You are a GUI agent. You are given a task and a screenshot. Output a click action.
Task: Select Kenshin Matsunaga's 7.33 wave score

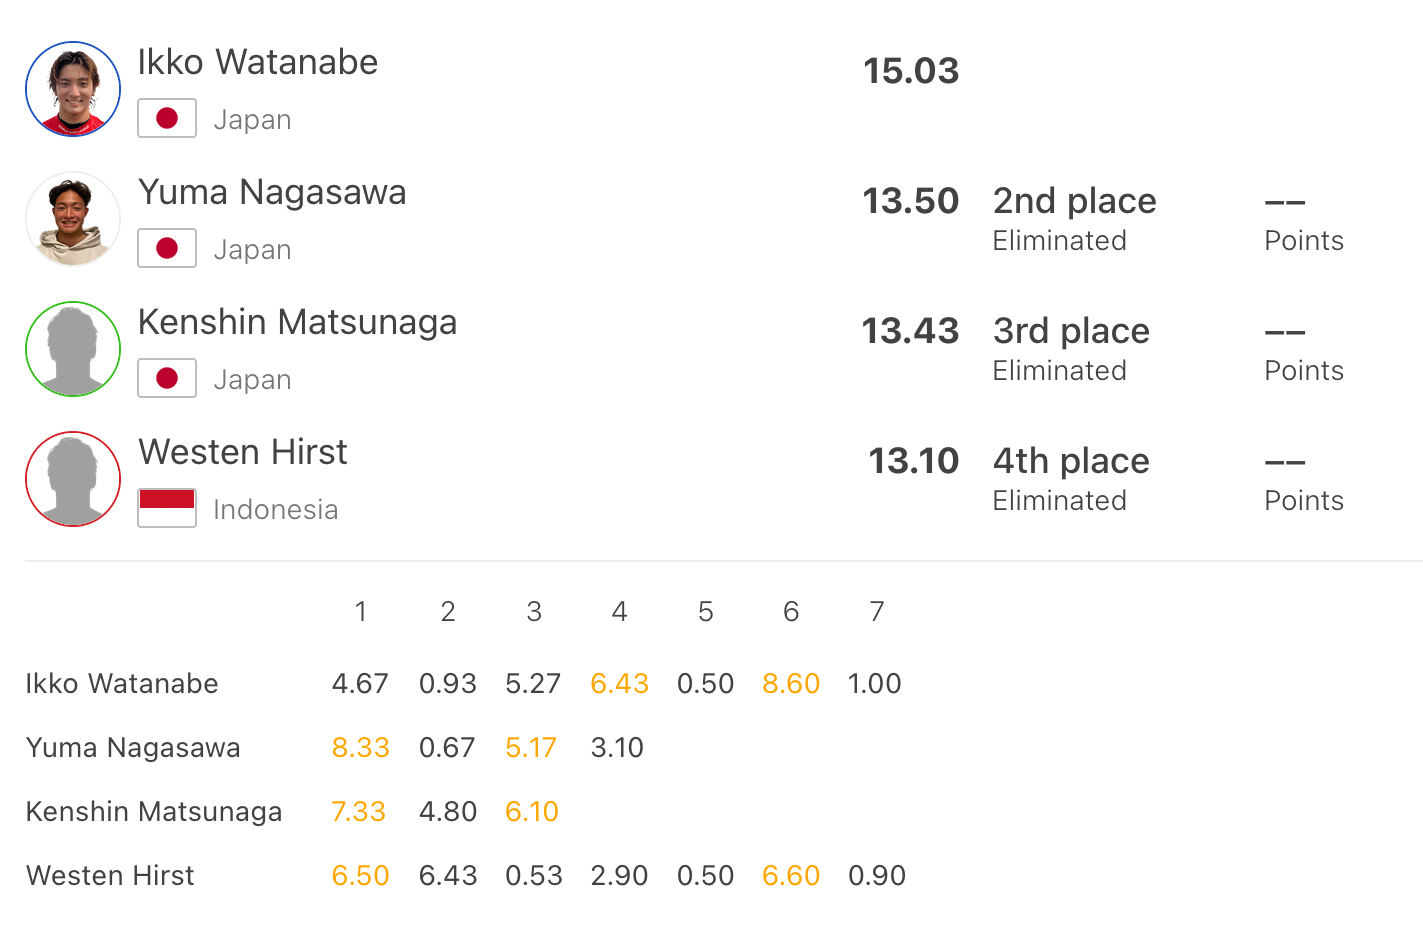click(358, 812)
